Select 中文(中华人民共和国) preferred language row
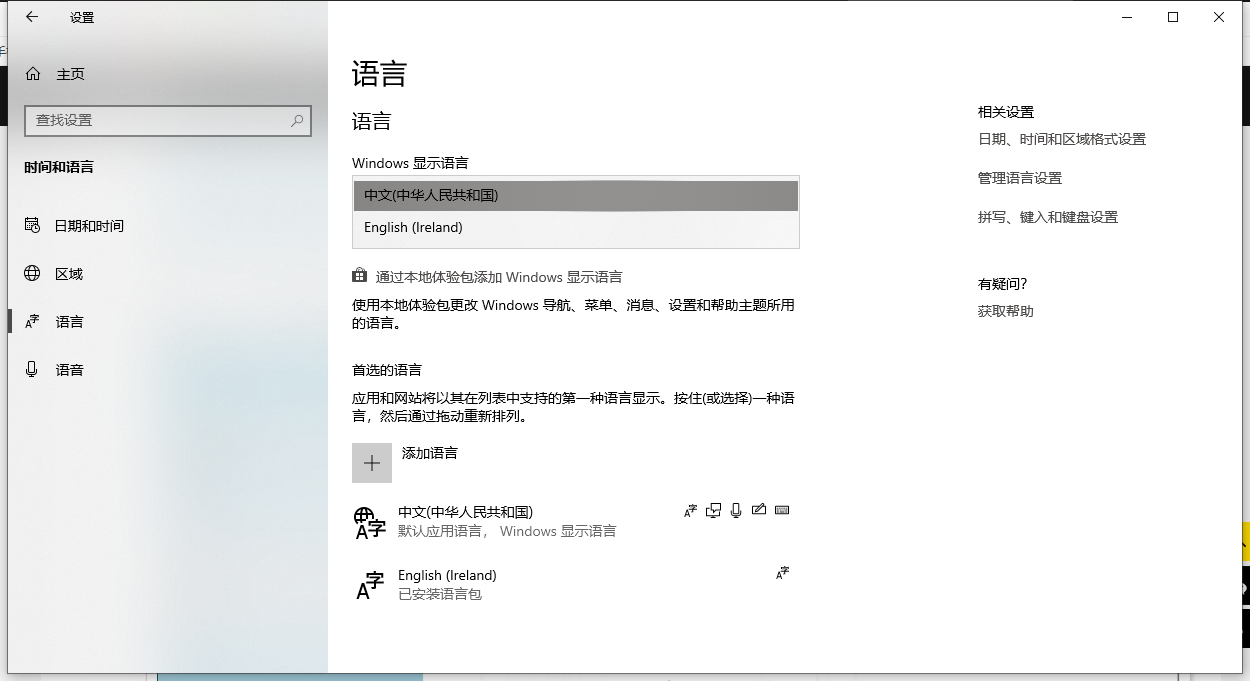The width and height of the screenshot is (1250, 681). (576, 522)
